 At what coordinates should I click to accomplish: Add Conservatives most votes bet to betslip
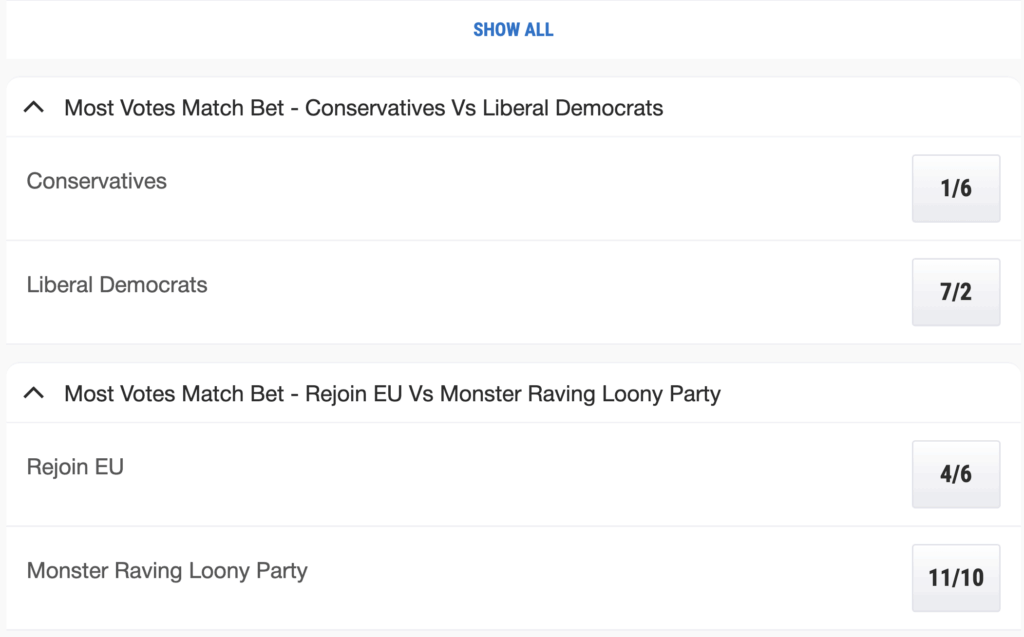pos(955,188)
